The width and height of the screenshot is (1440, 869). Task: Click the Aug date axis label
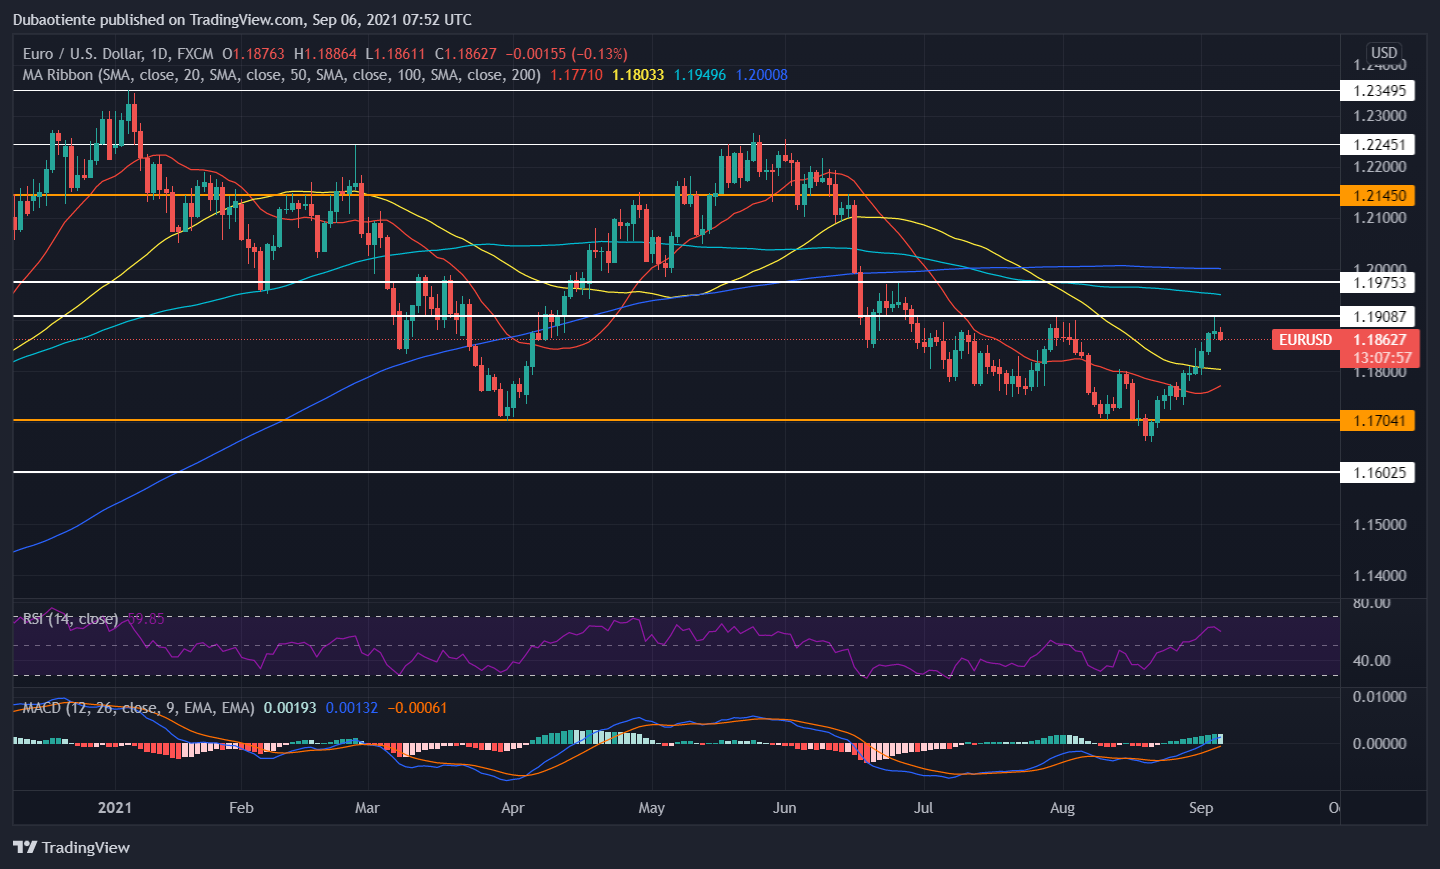coord(1062,807)
